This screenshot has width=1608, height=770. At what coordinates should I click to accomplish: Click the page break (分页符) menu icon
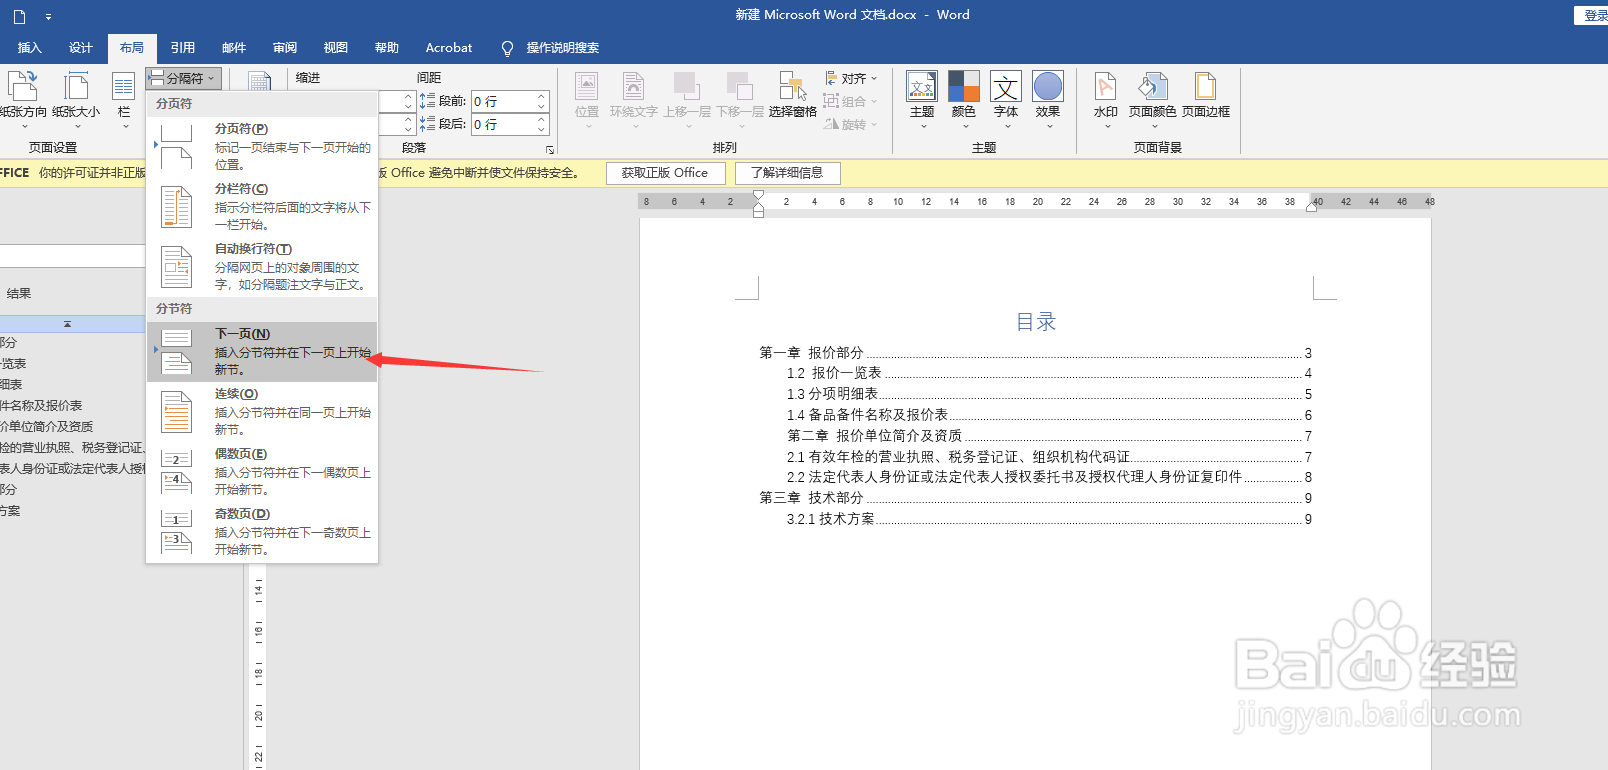point(177,147)
